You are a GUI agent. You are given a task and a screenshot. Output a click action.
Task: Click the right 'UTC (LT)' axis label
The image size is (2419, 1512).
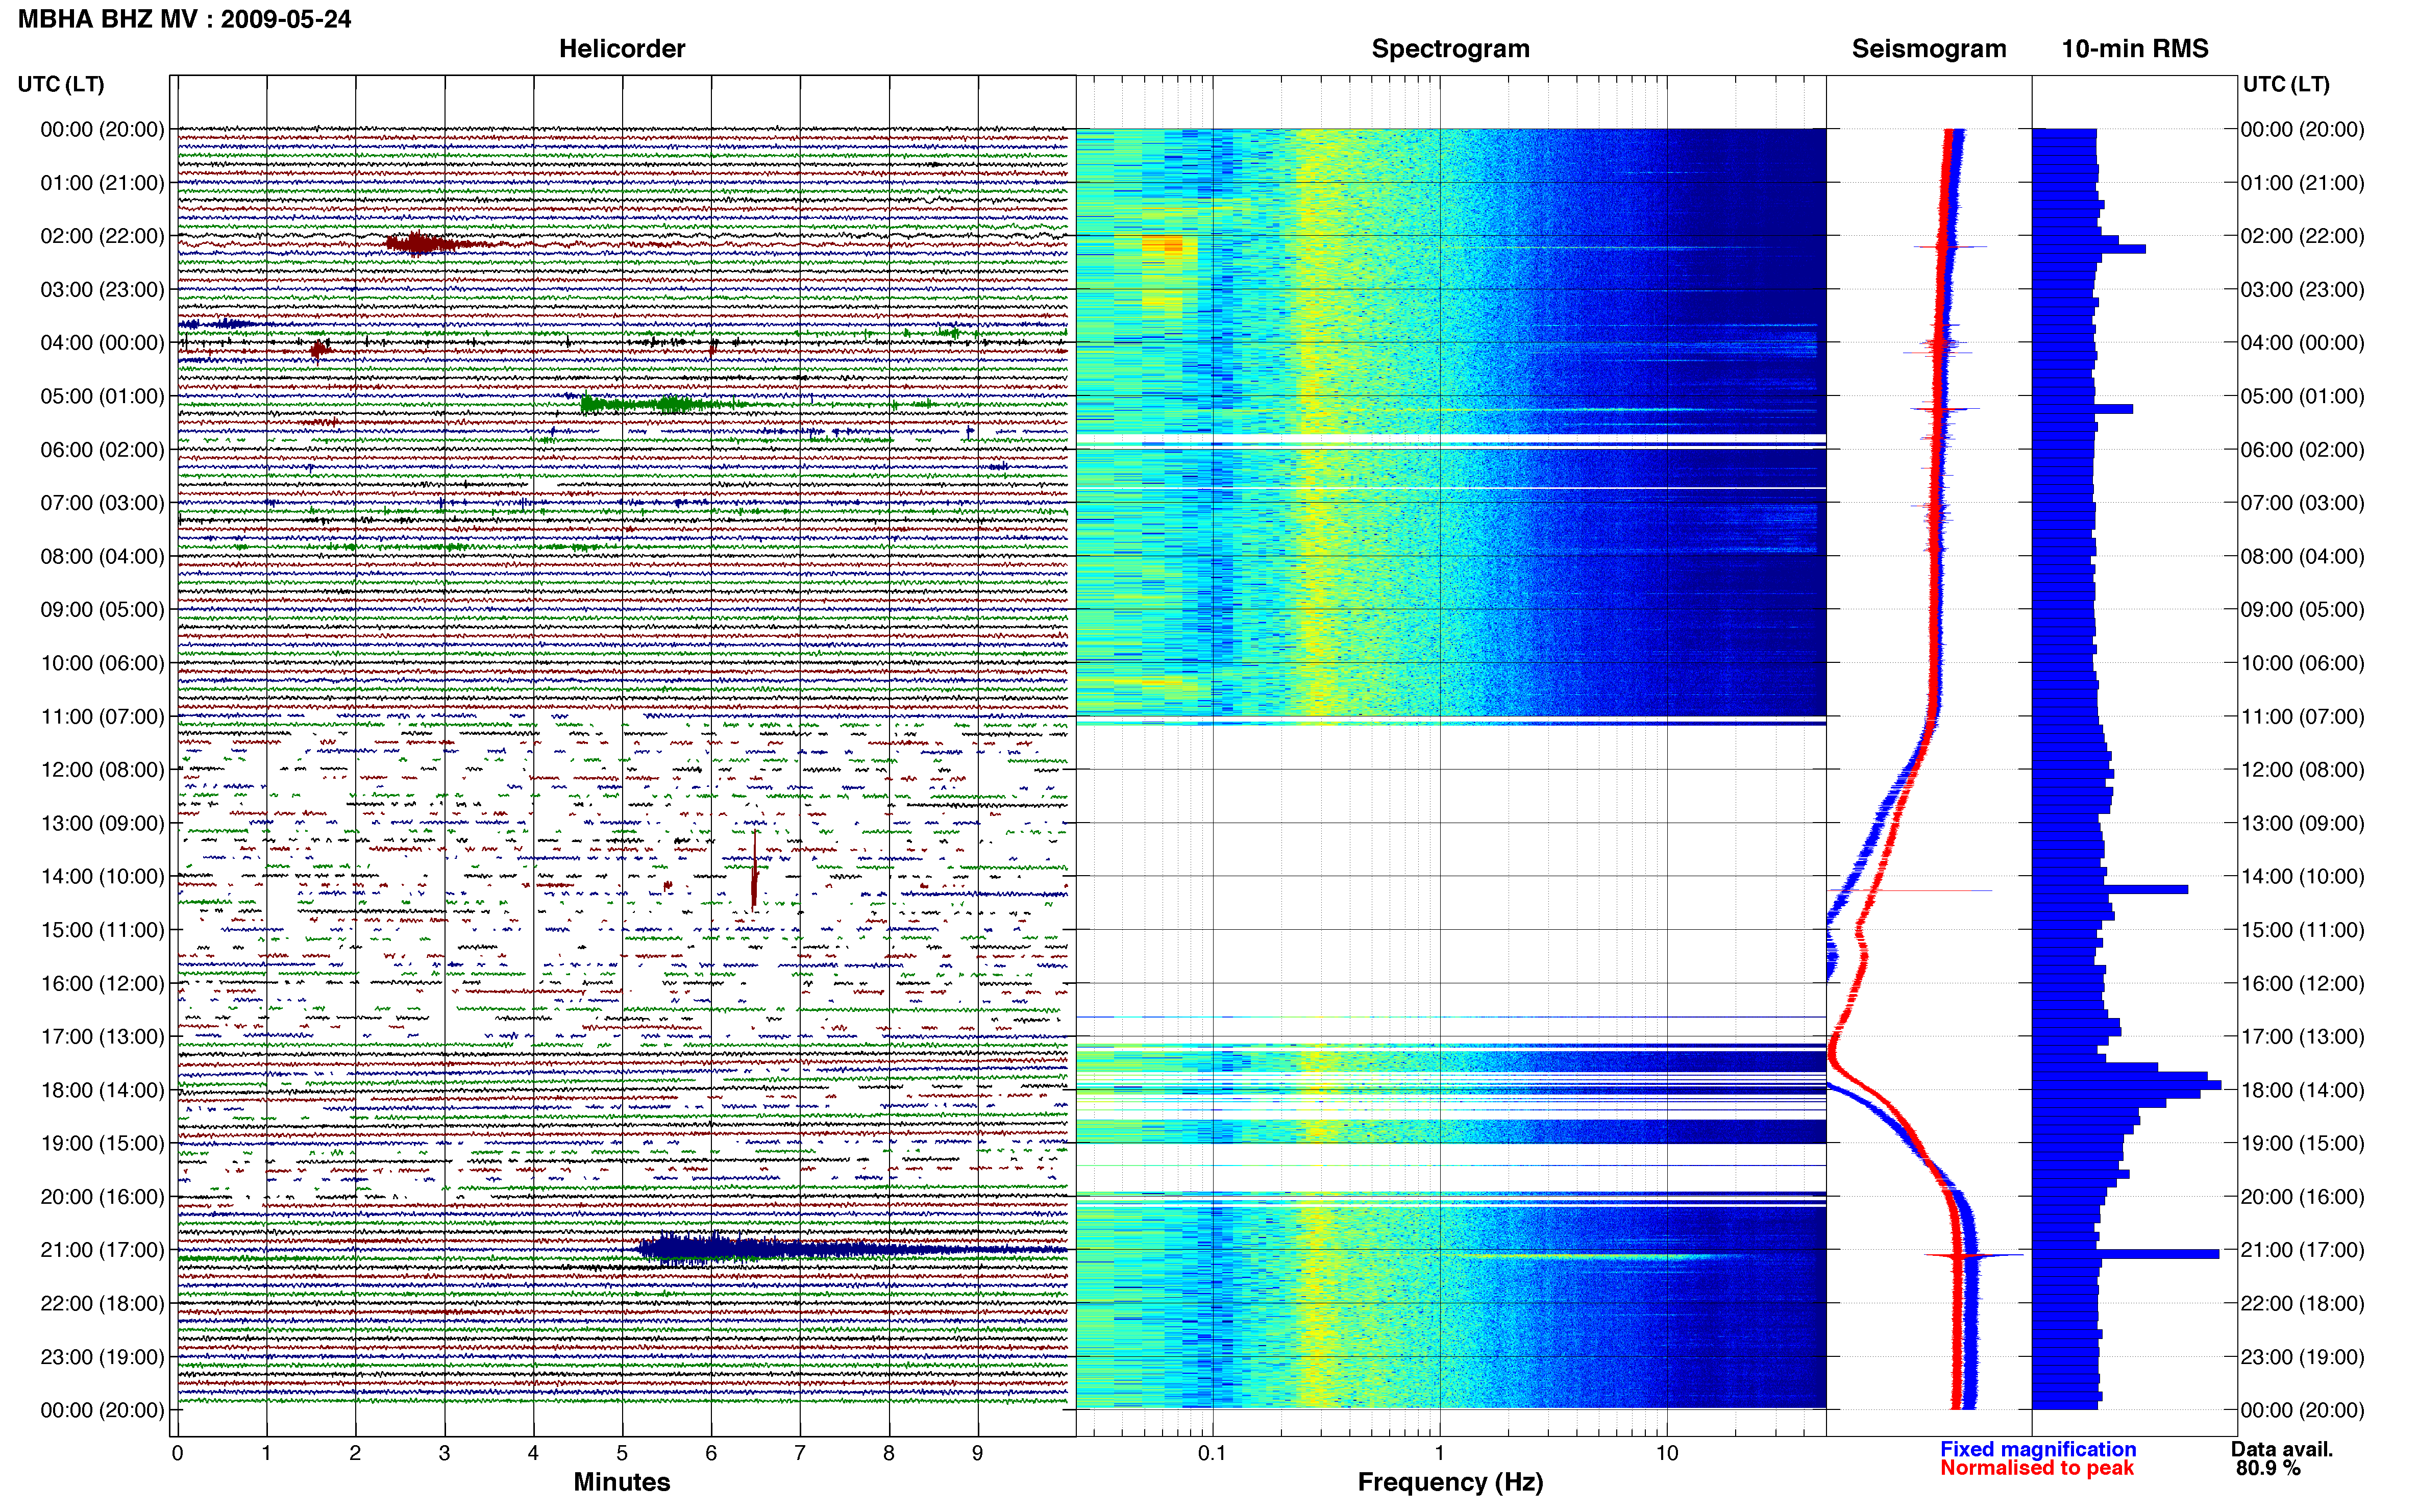[x=2286, y=84]
